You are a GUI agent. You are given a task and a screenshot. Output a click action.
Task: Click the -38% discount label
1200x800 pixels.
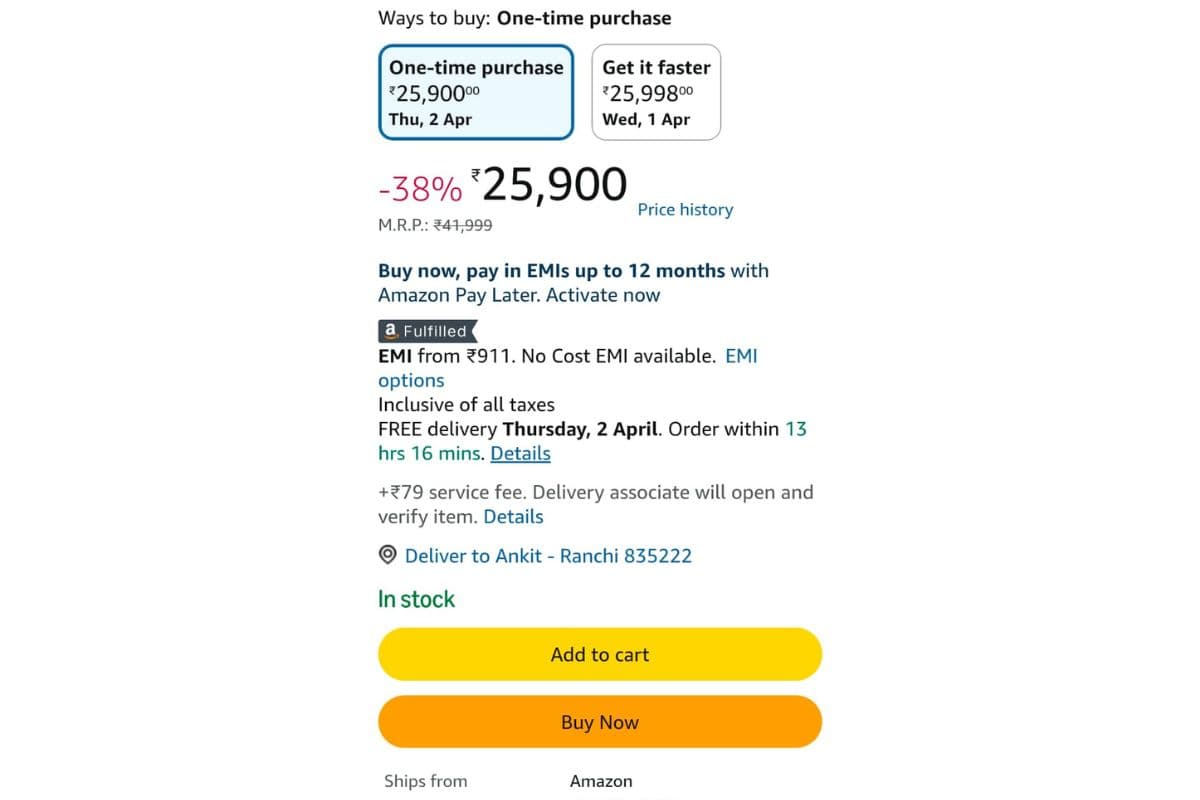coord(420,188)
